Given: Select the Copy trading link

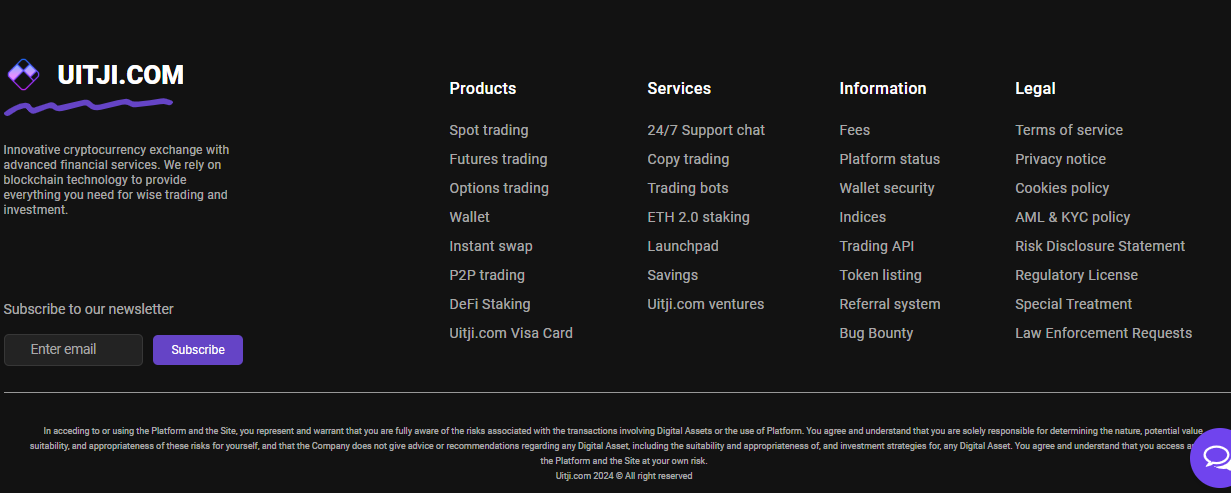Looking at the screenshot, I should coord(688,159).
